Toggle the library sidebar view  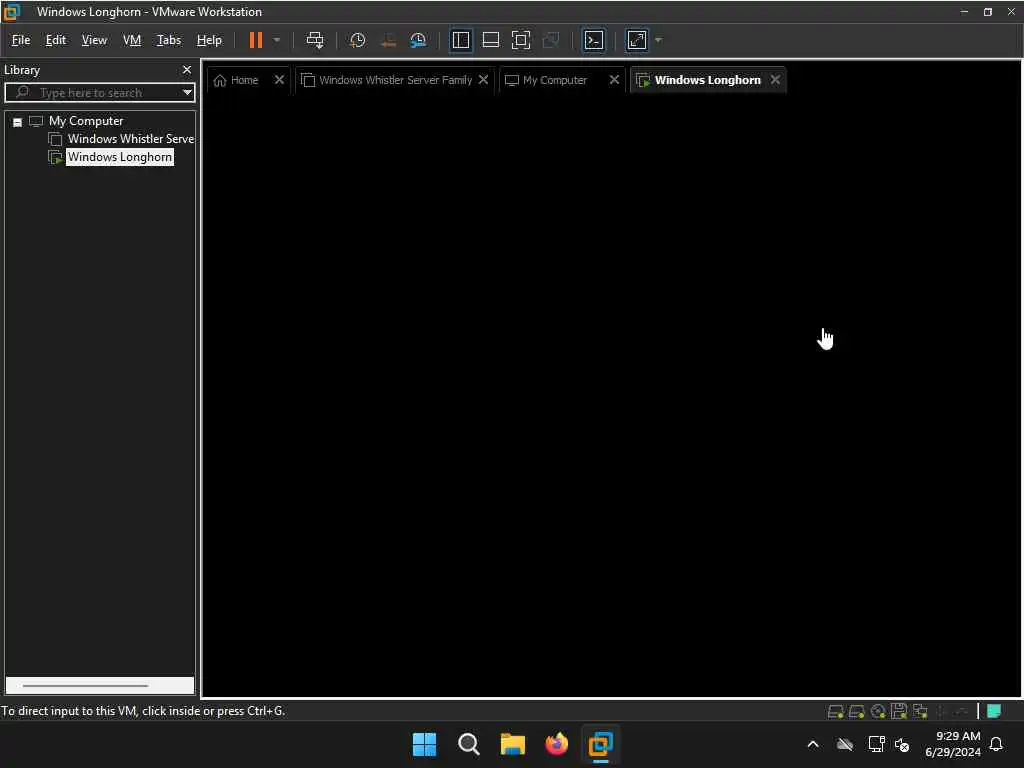click(460, 40)
